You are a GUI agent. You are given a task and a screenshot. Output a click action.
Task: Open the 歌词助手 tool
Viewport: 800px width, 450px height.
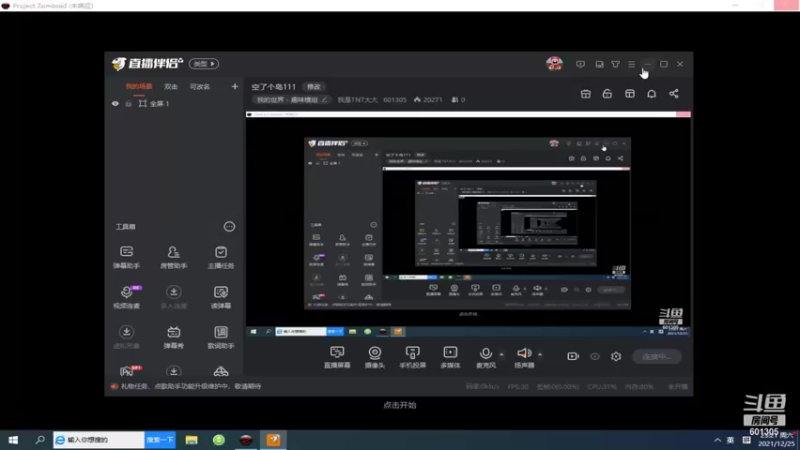tap(220, 337)
